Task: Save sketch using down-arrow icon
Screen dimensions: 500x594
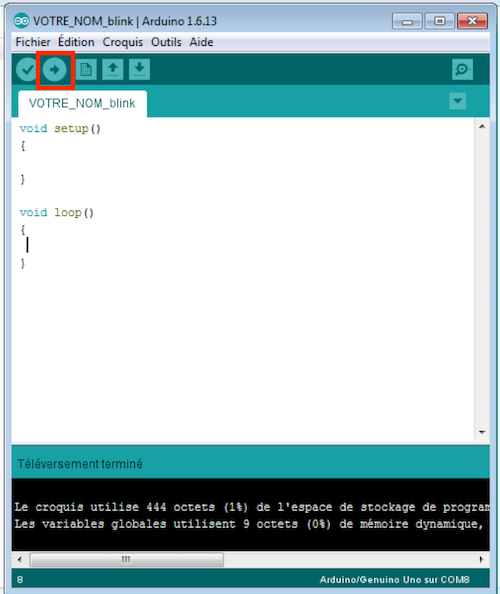Action: click(x=139, y=69)
